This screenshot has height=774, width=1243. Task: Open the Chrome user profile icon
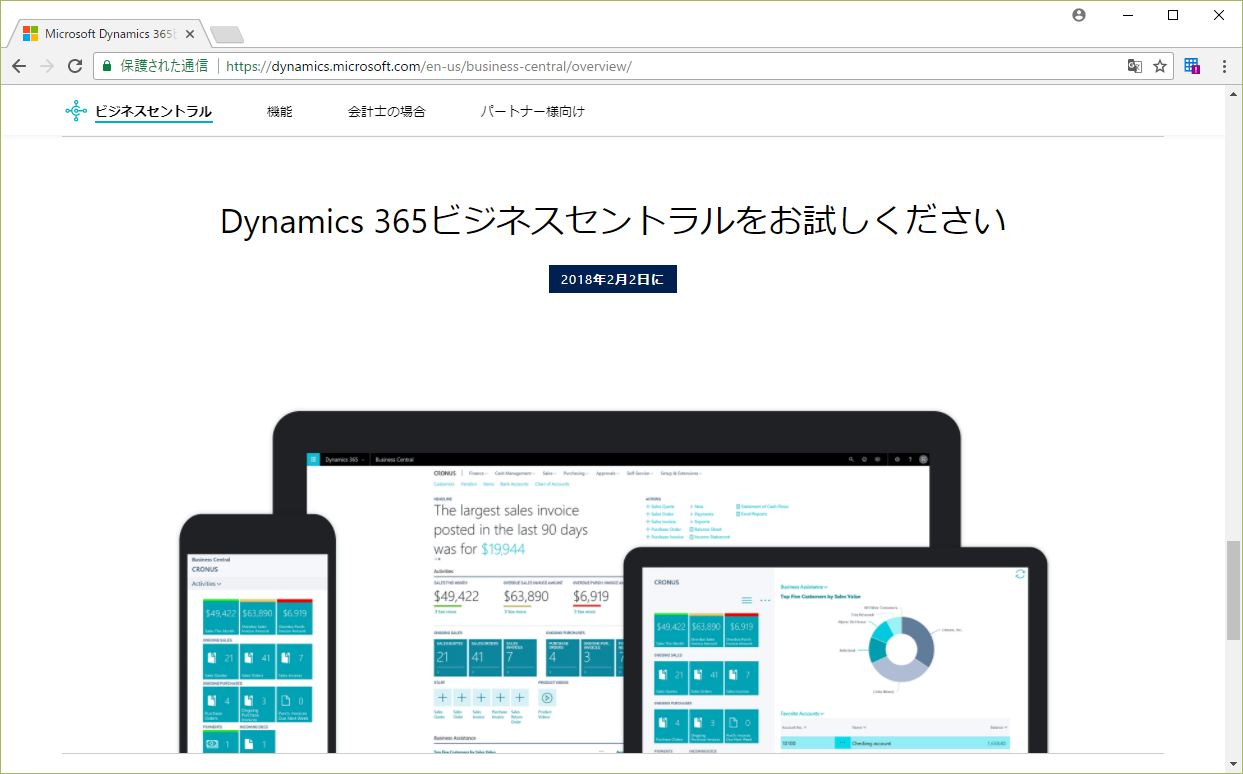pyautogui.click(x=1078, y=15)
